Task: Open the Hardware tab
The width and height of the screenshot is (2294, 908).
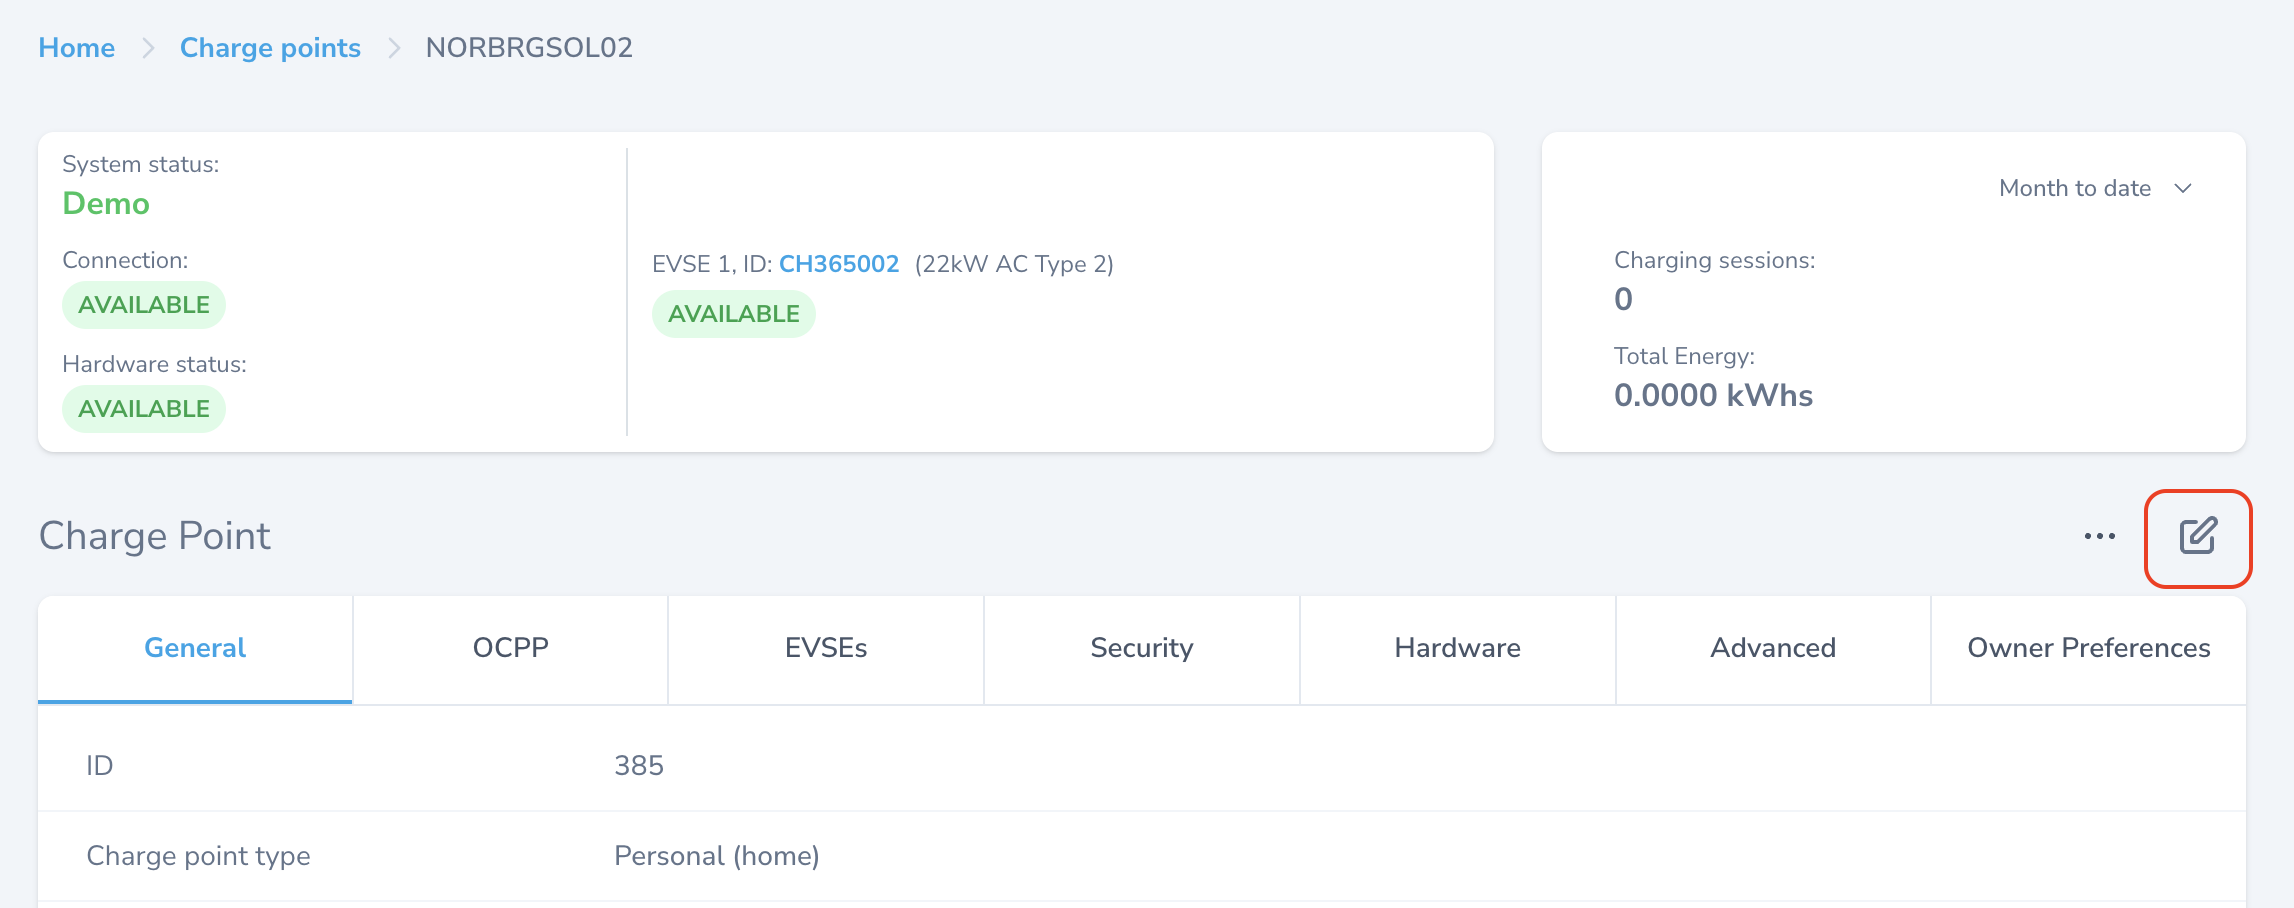Action: coord(1458,649)
